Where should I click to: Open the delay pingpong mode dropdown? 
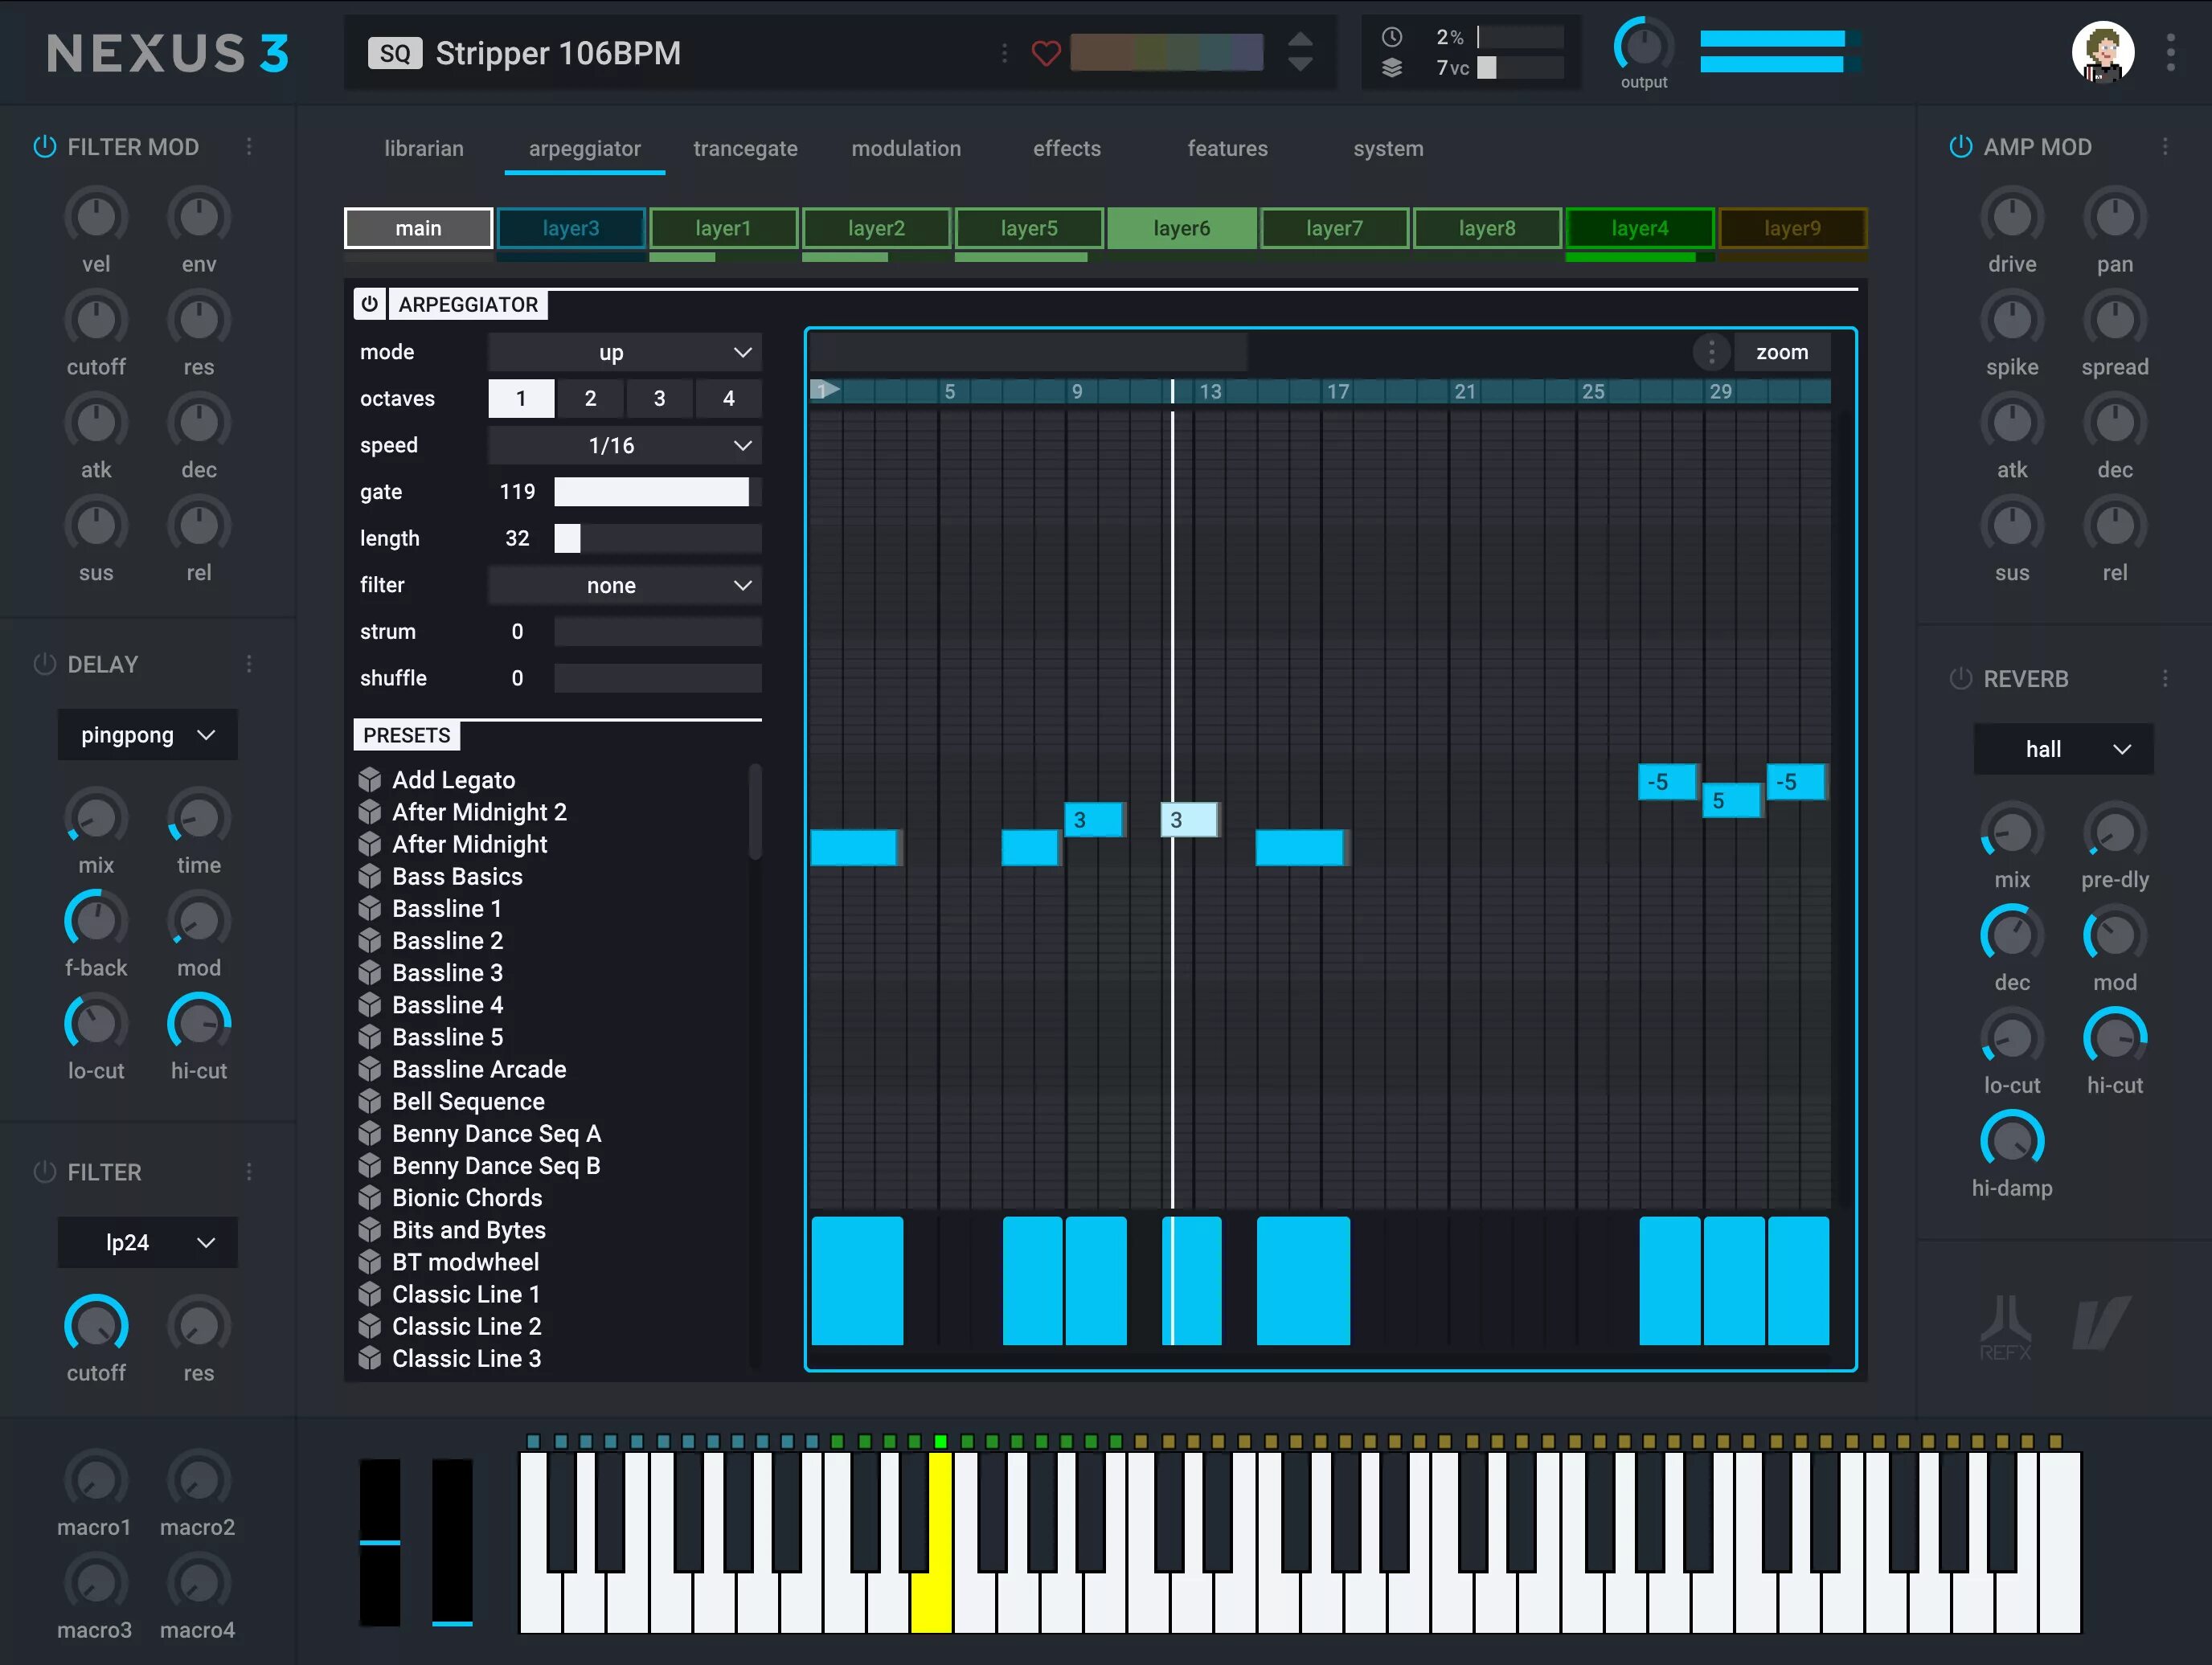click(x=147, y=735)
